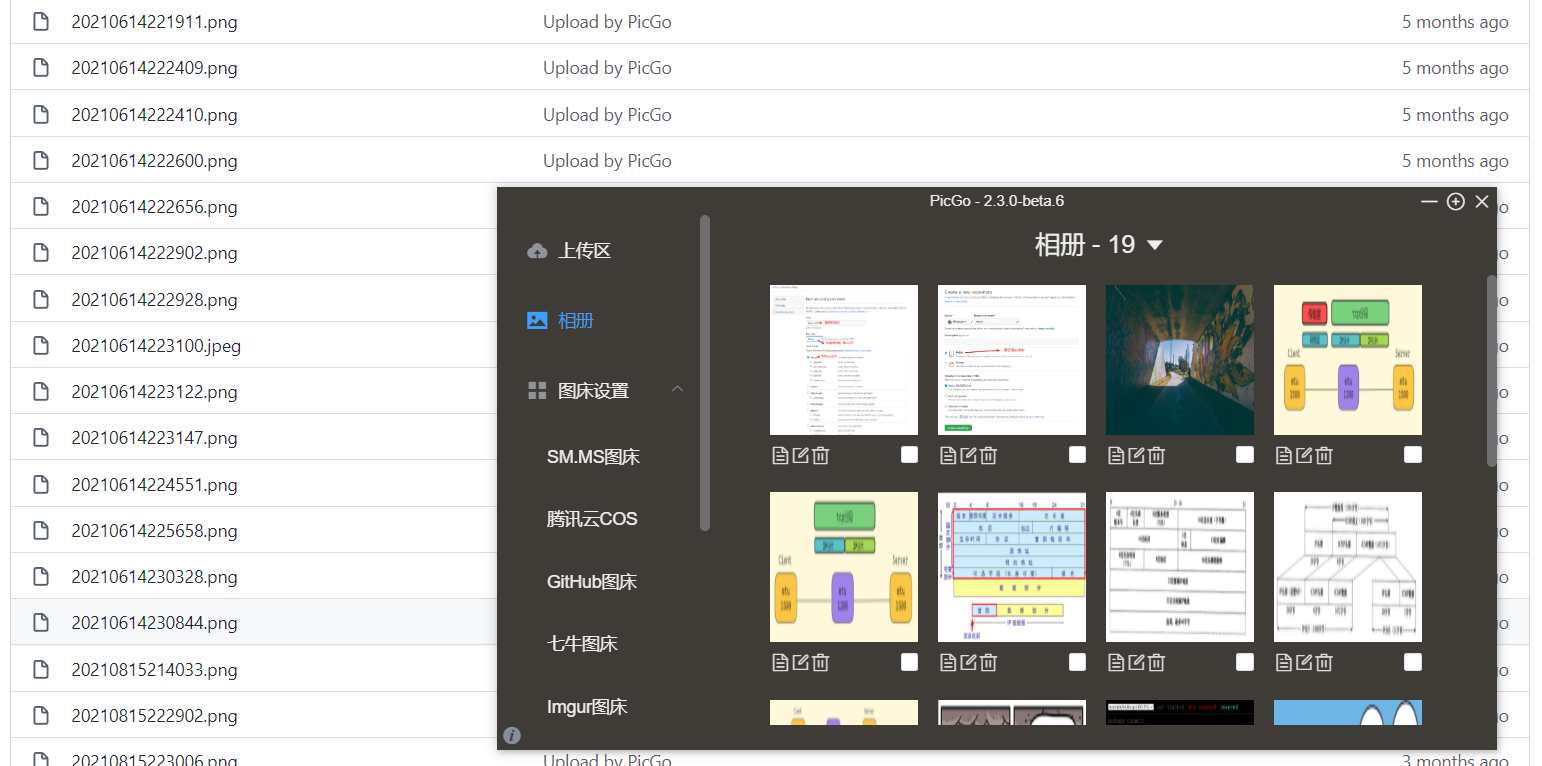Click the grid icon beside 图床设置
Viewport: 1542px width, 766px height.
537,391
